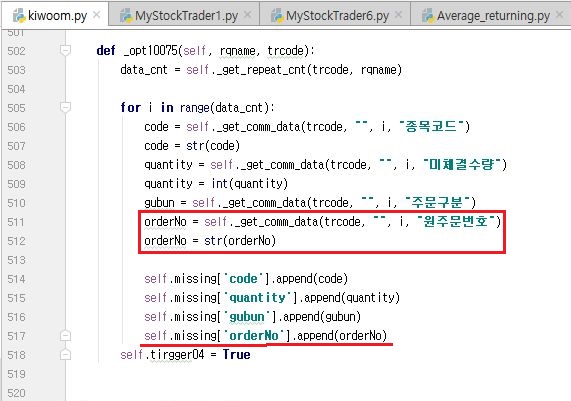Click 'append(orderNo)' on line 517
The height and width of the screenshot is (401, 571).
coord(342,335)
